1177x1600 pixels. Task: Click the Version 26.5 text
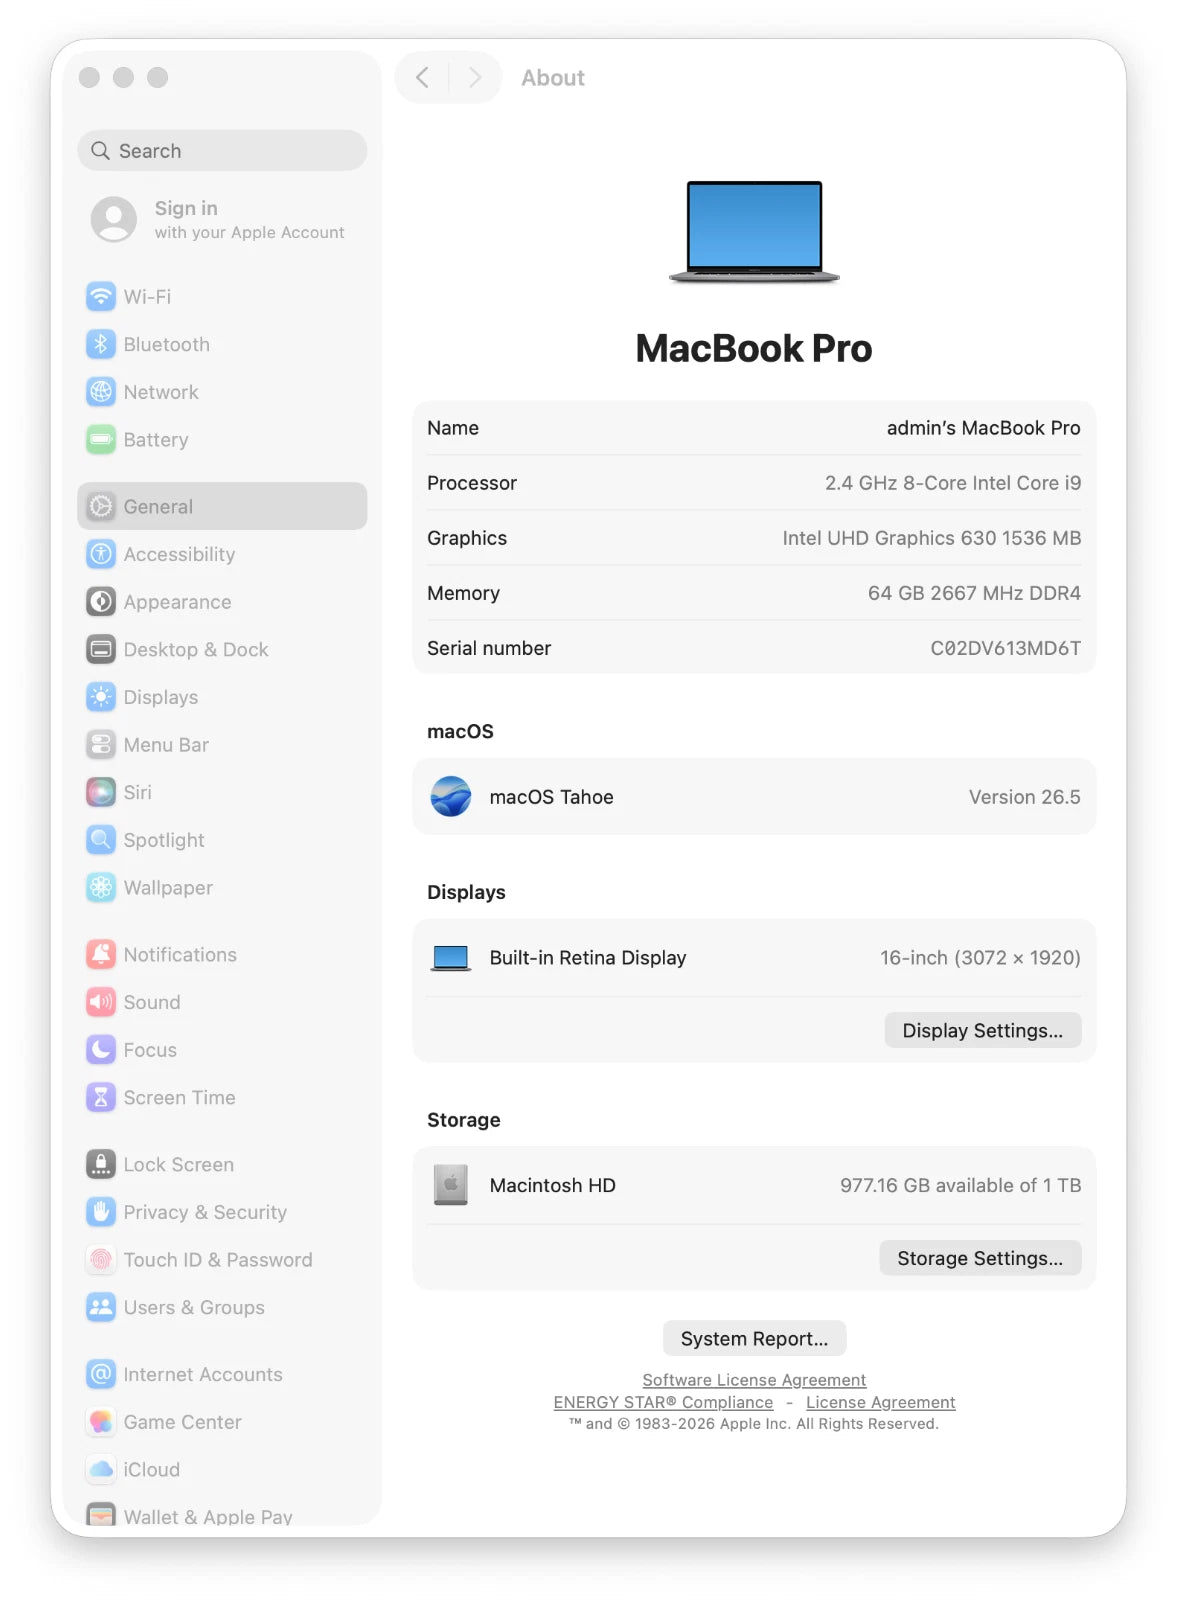tap(1025, 797)
